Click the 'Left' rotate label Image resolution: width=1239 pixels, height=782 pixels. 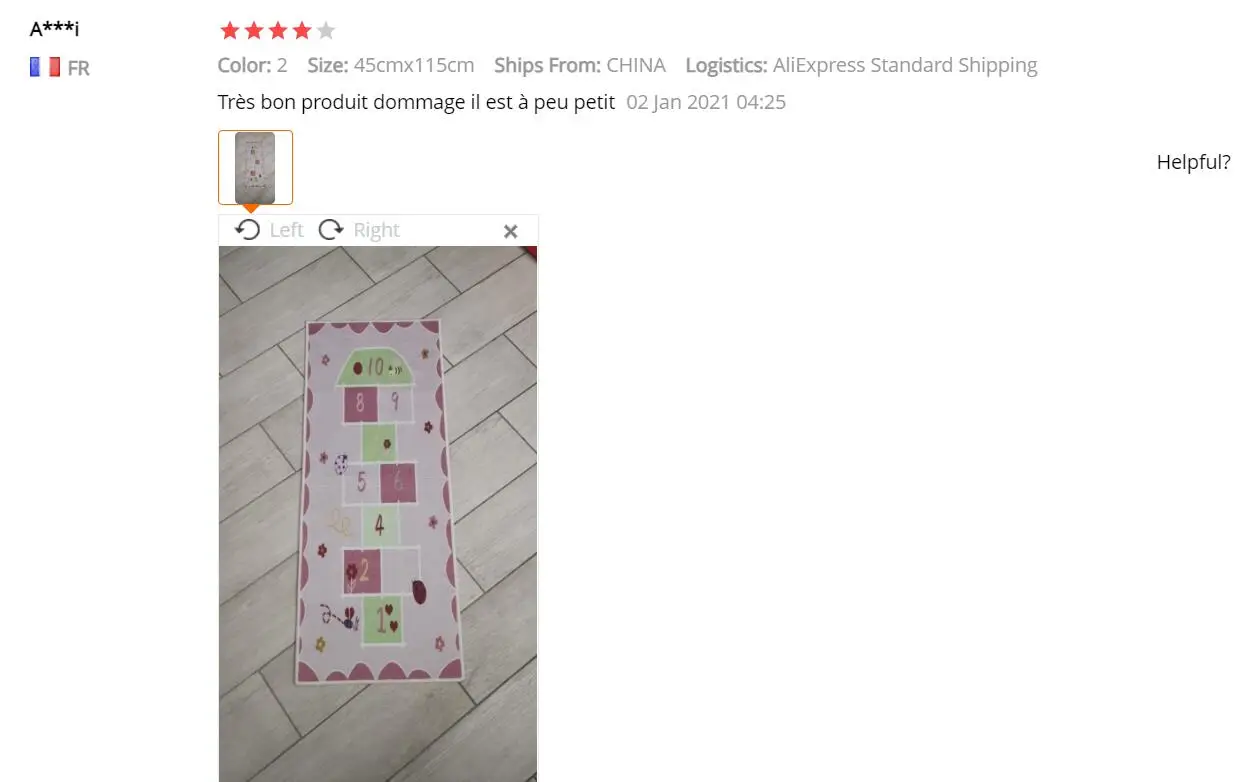(286, 230)
